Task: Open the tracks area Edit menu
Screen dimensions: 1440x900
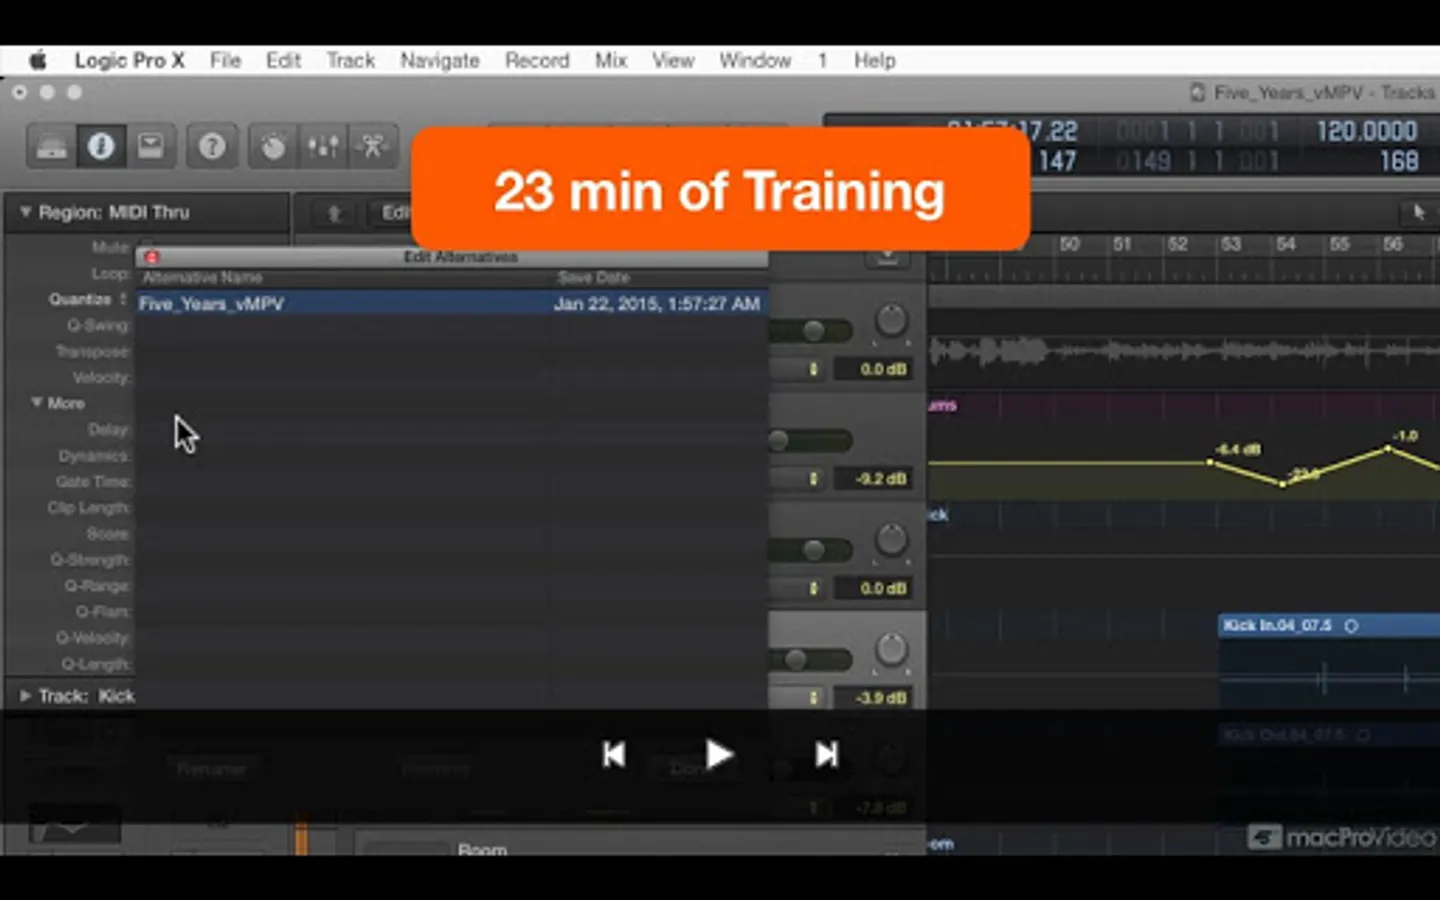Action: 395,213
